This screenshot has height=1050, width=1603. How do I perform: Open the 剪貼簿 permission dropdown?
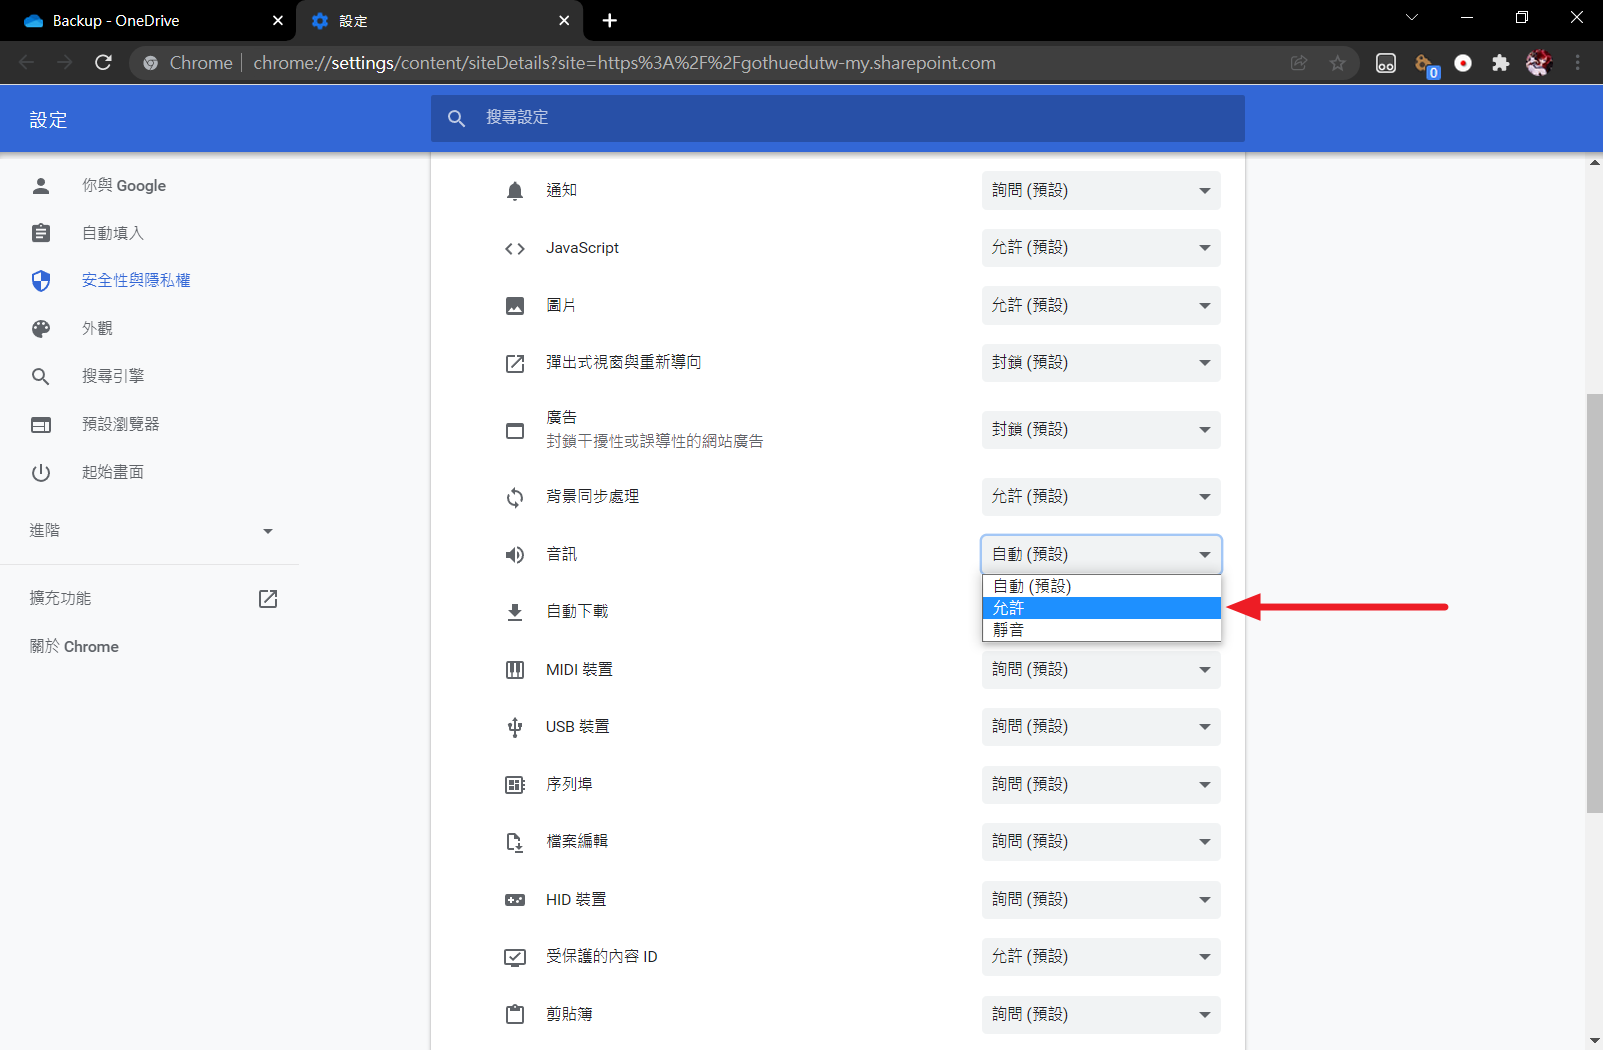click(1100, 1014)
